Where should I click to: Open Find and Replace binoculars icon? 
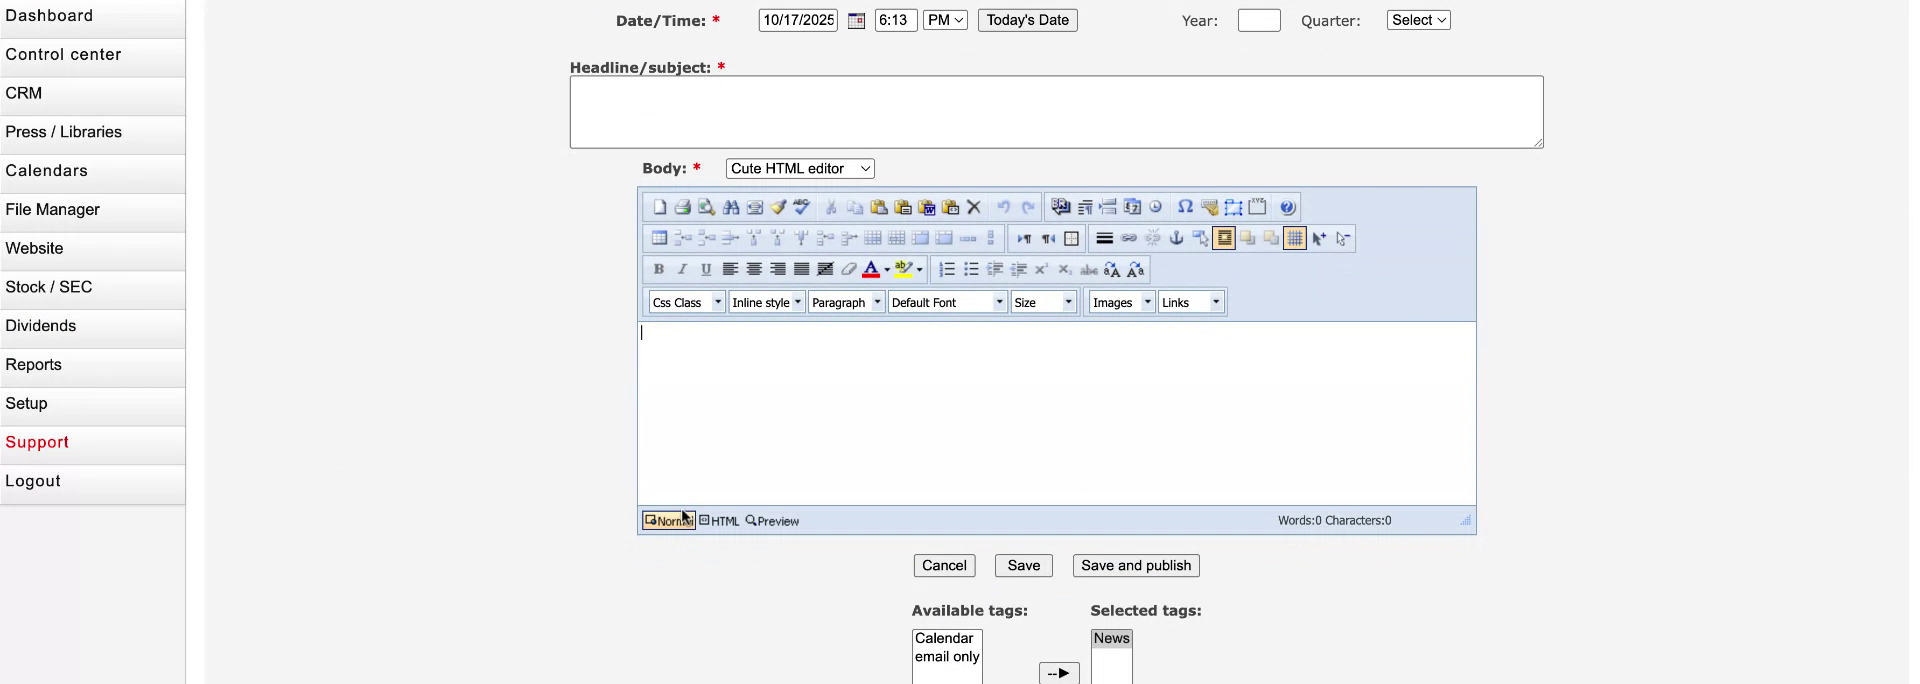pyautogui.click(x=731, y=207)
